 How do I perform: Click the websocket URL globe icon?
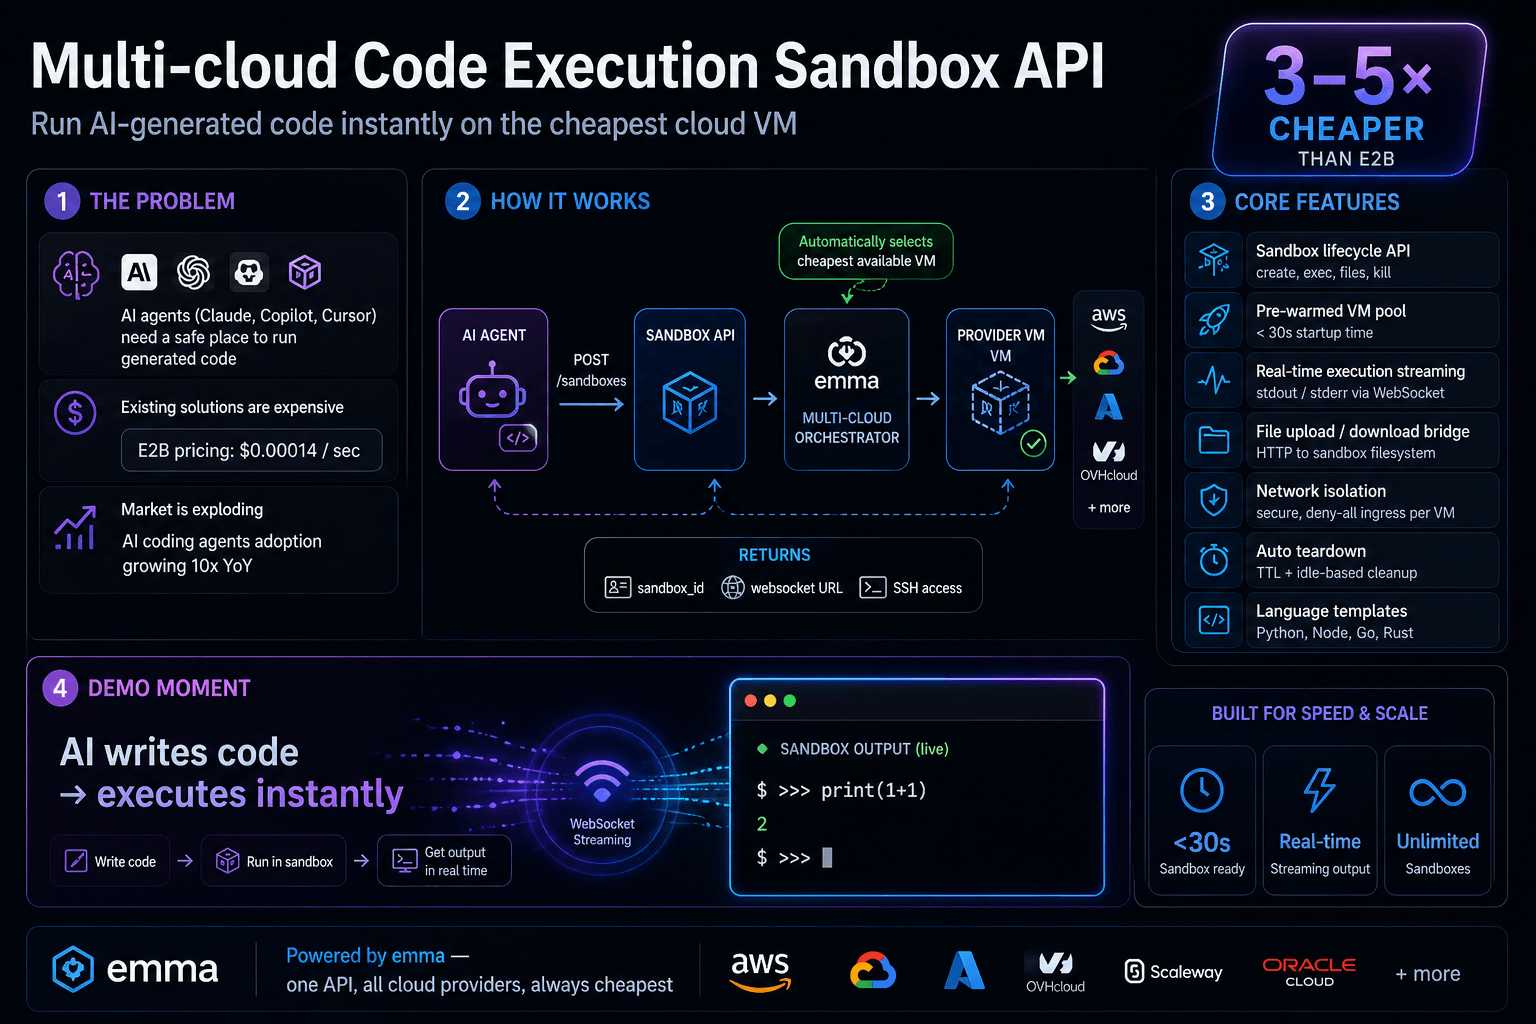pyautogui.click(x=733, y=587)
